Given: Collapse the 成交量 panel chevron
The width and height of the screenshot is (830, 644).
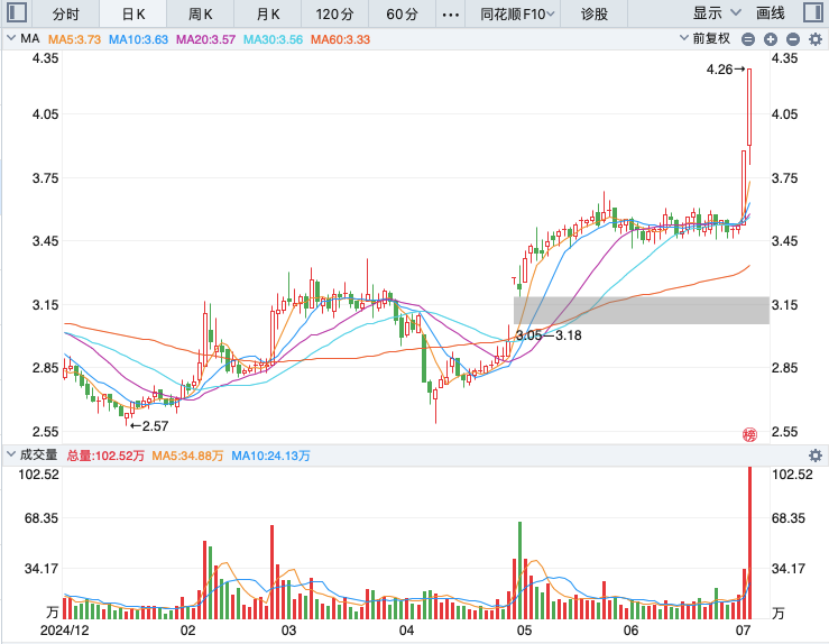Looking at the screenshot, I should (11, 455).
